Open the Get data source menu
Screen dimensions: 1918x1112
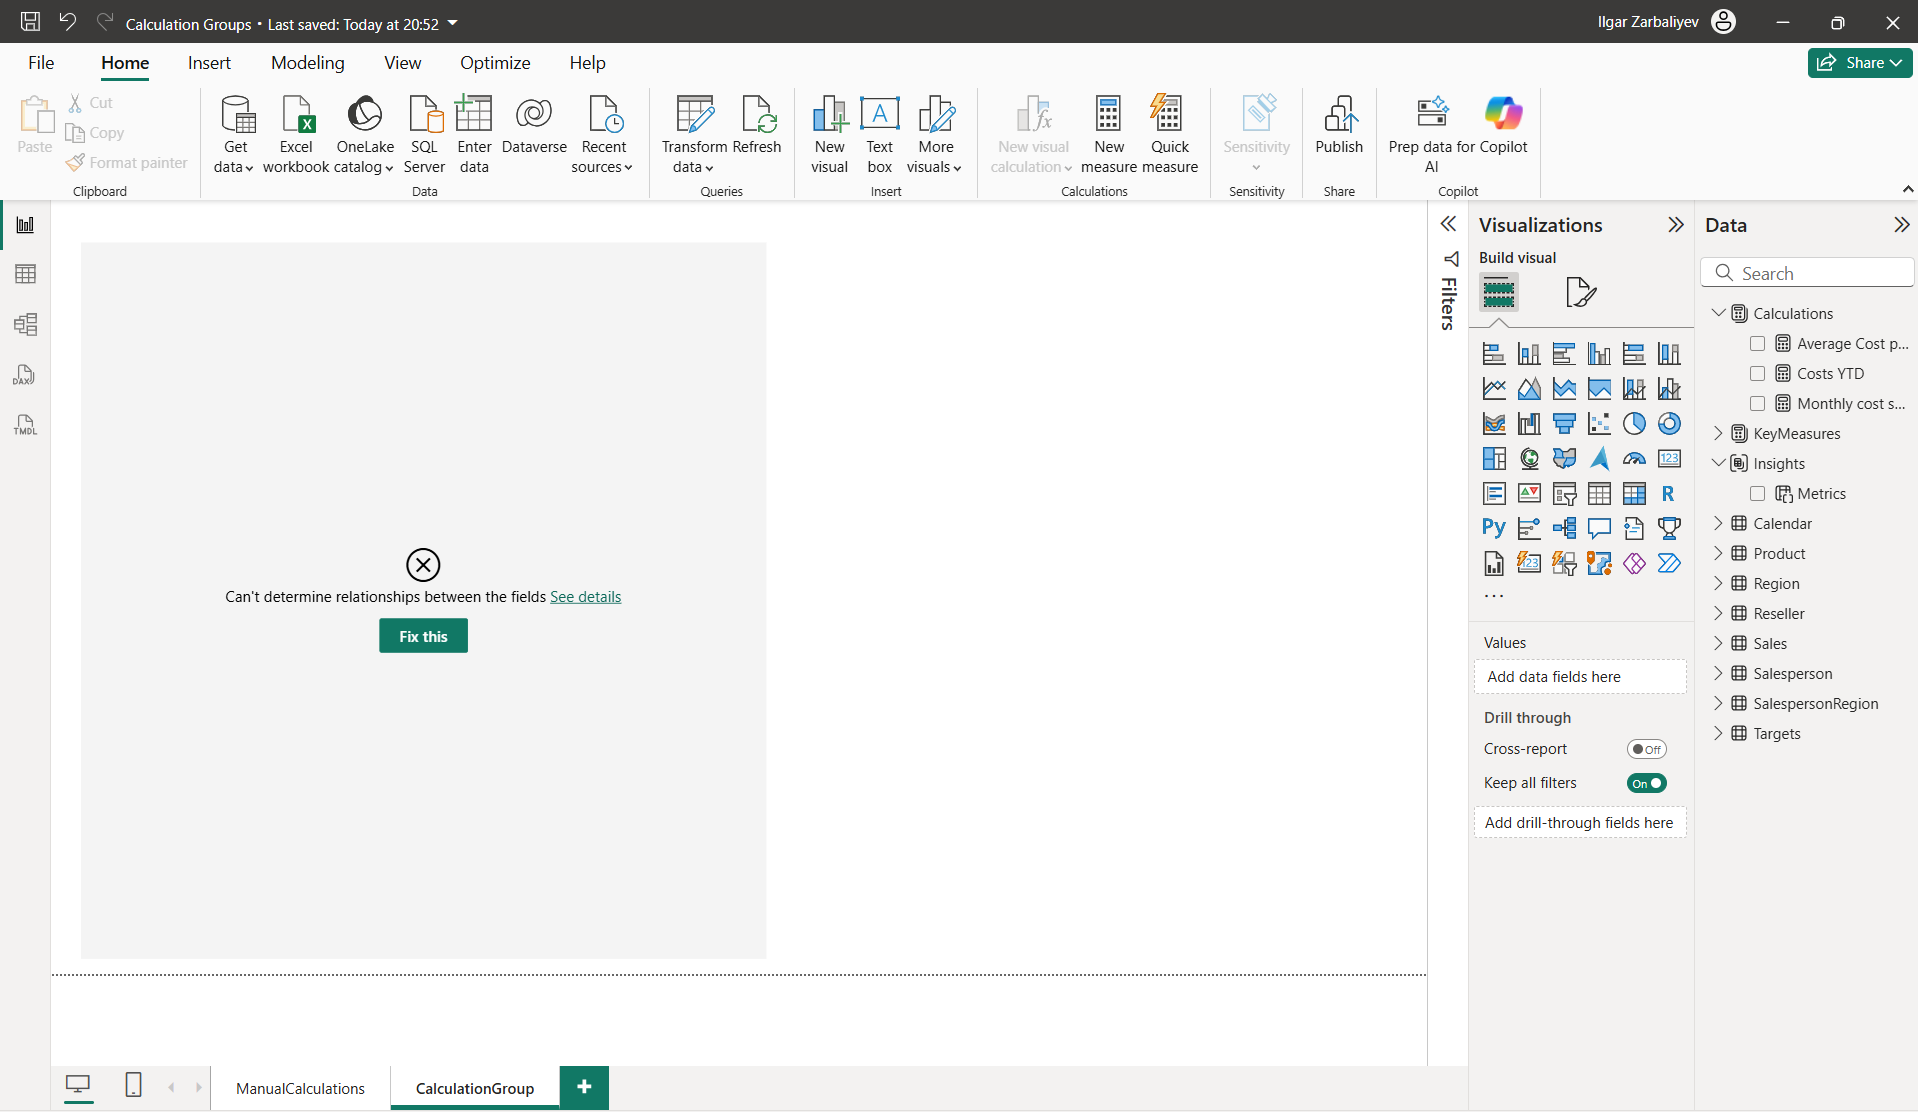pos(235,135)
